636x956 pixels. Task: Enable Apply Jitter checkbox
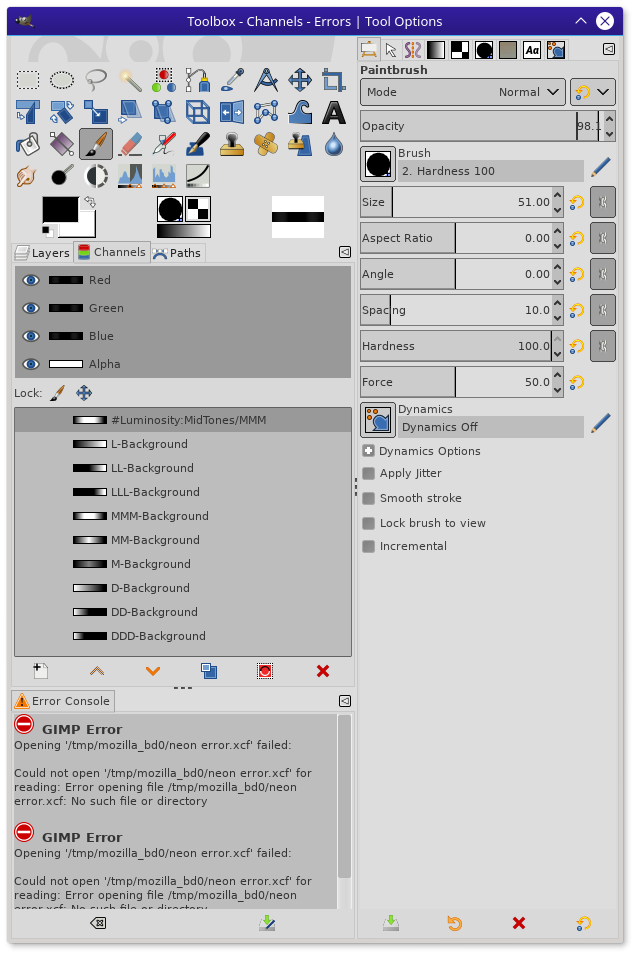(x=368, y=474)
